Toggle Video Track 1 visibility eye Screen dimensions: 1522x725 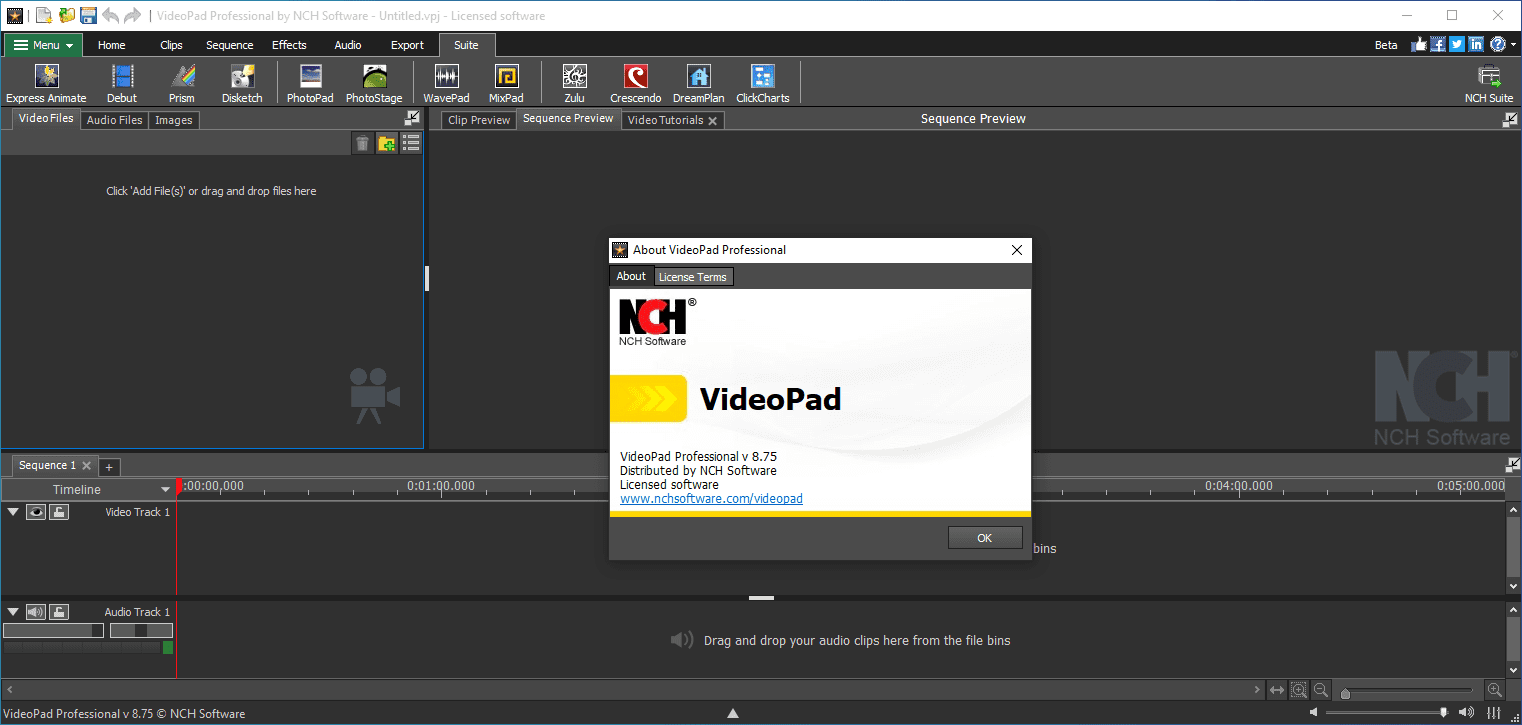pyautogui.click(x=36, y=512)
